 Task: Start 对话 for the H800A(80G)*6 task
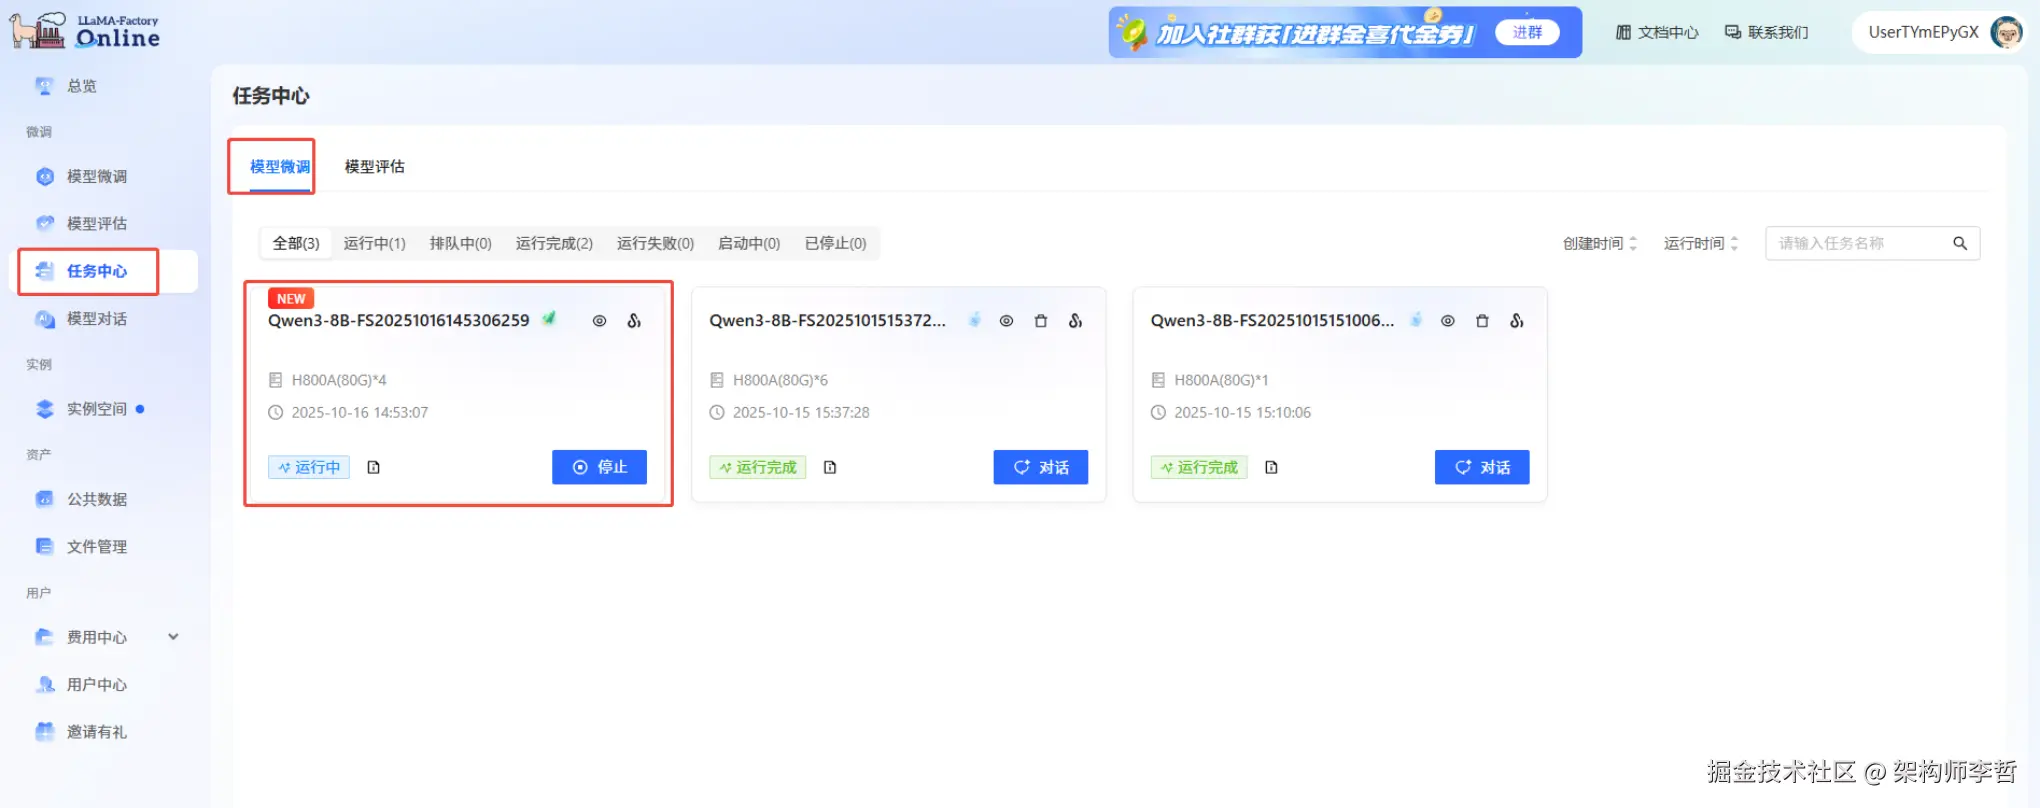pyautogui.click(x=1040, y=467)
